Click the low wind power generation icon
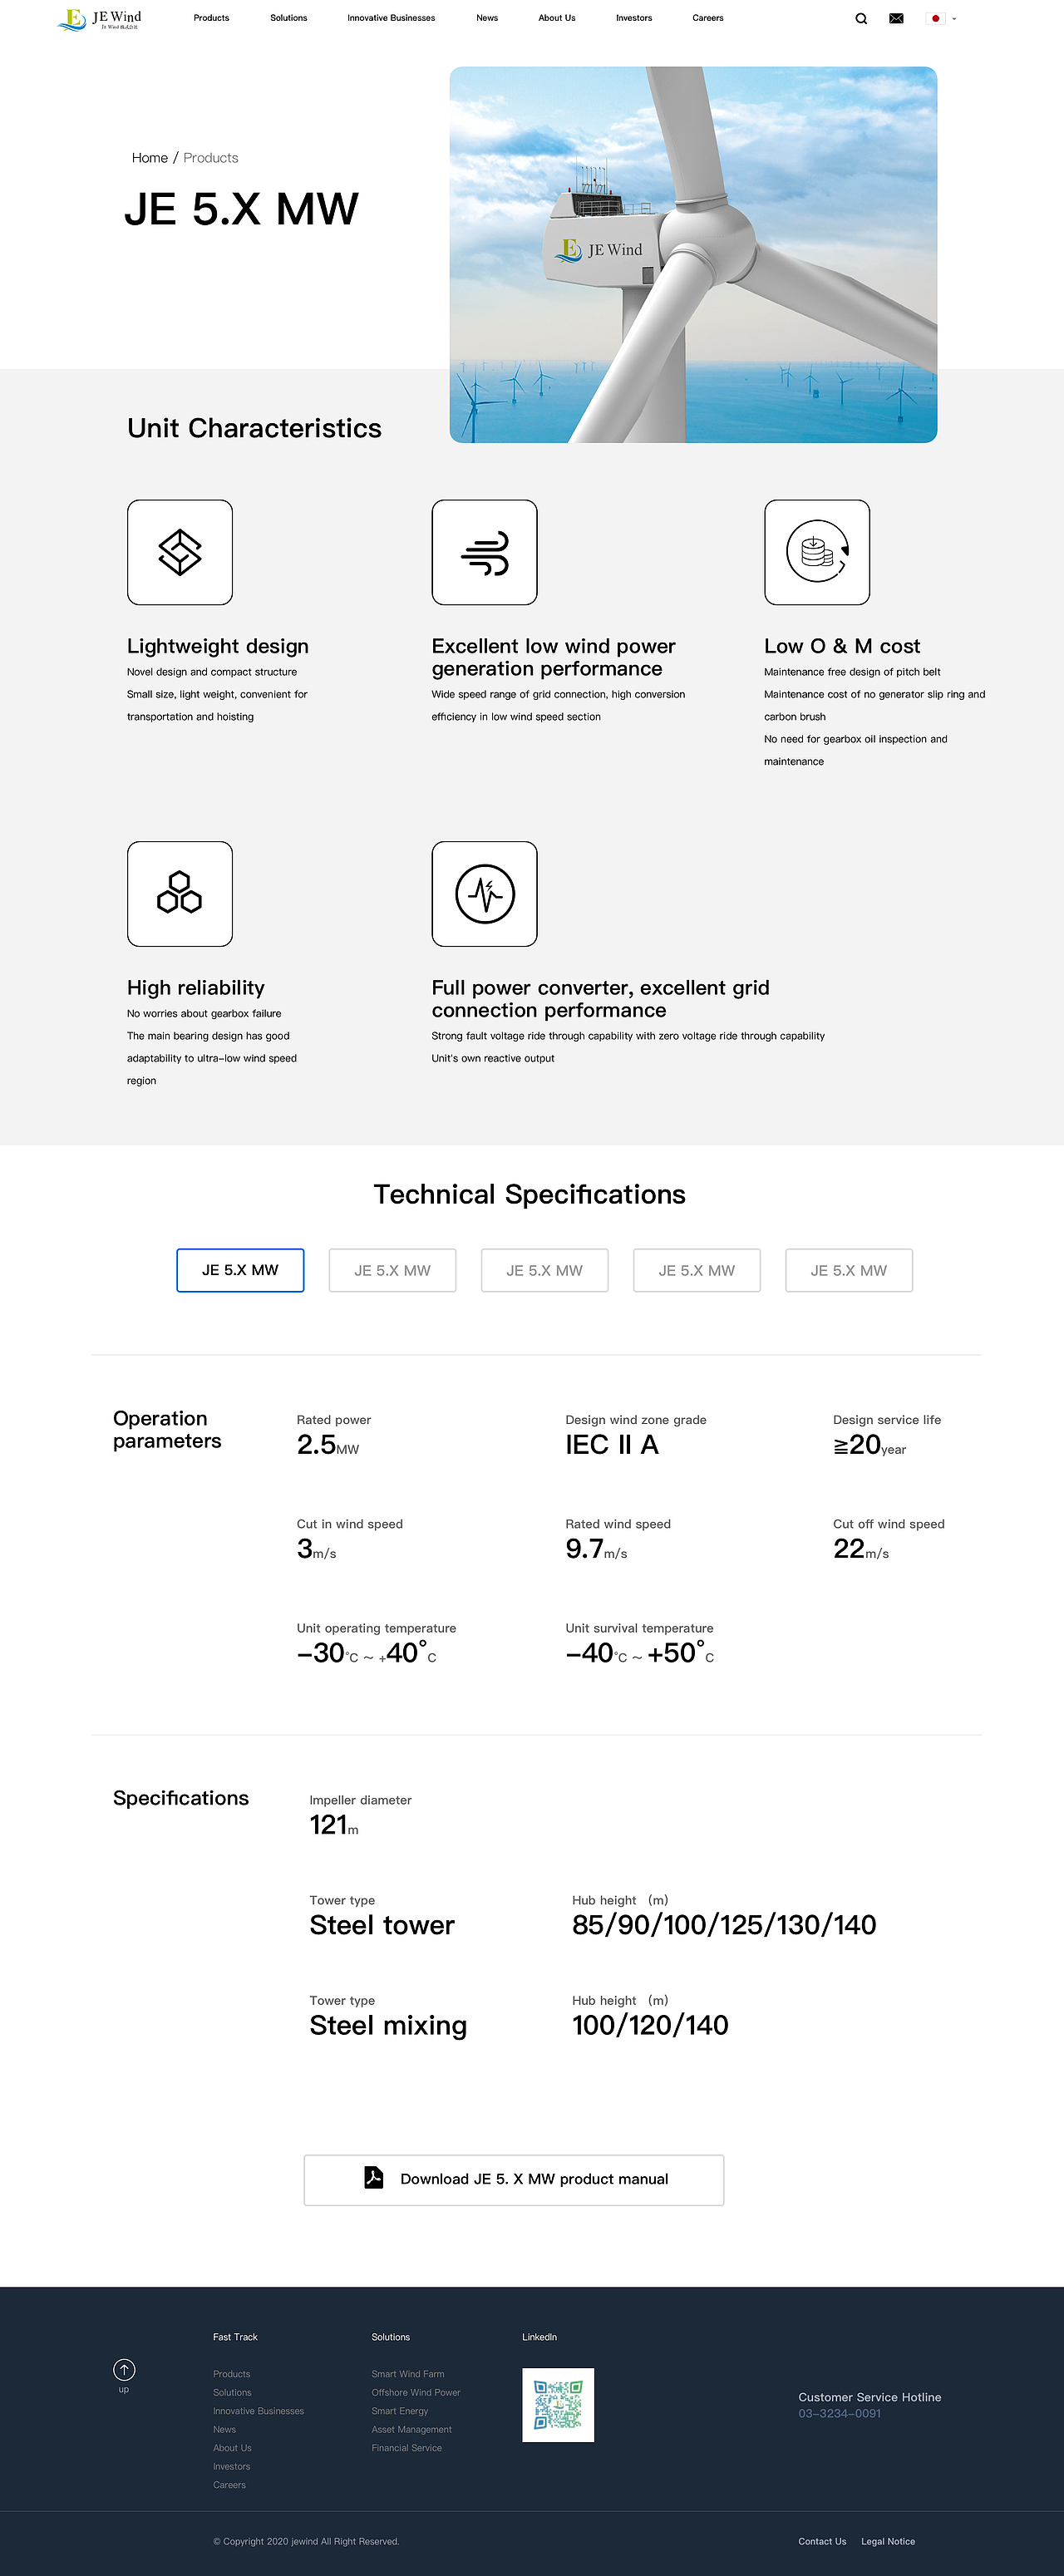 484,552
